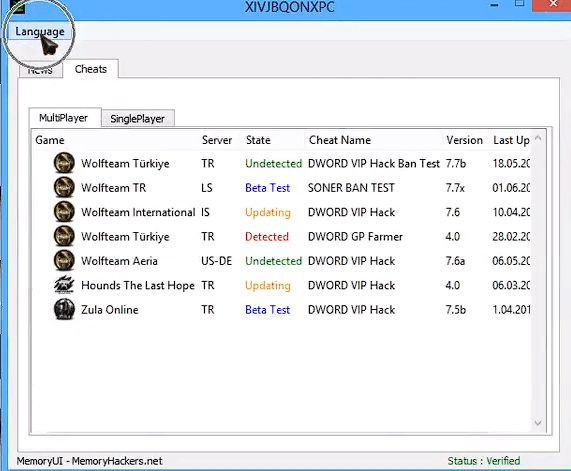Click the scroll up arrow of cheat list
Viewport: 571px width, 471px height.
tap(538, 138)
